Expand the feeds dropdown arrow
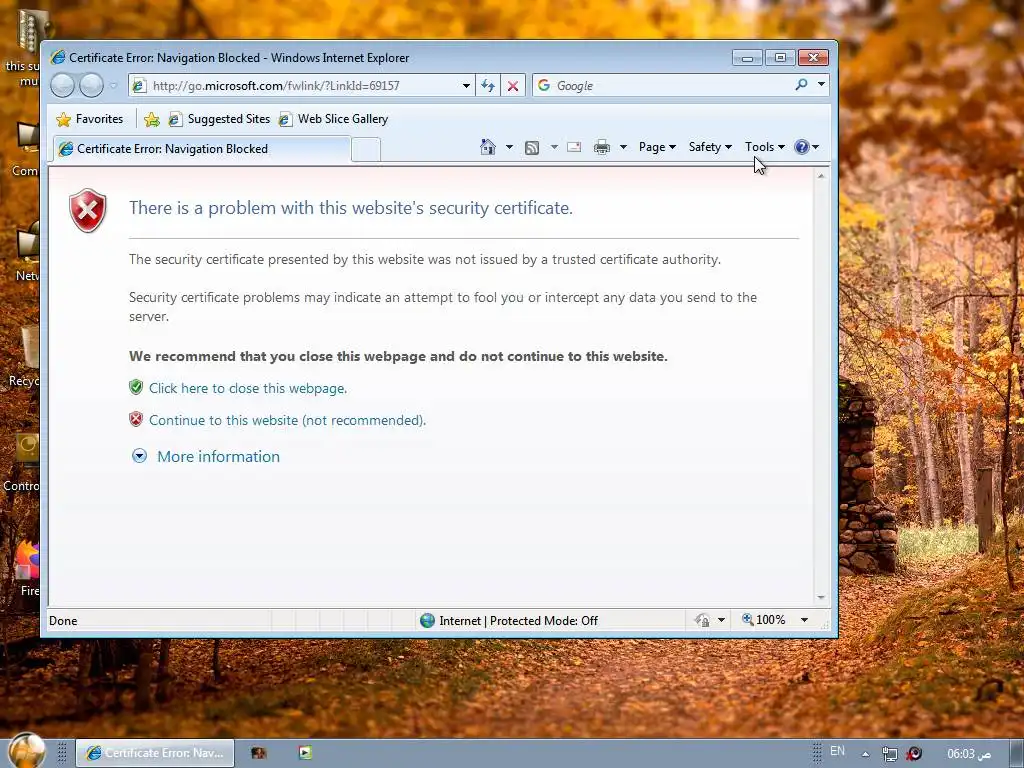 click(x=554, y=147)
